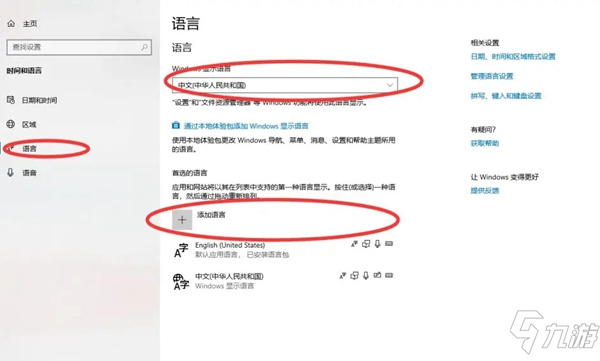The height and width of the screenshot is (361, 600).
Task: Click the 查找设置 search field
Action: click(x=79, y=47)
